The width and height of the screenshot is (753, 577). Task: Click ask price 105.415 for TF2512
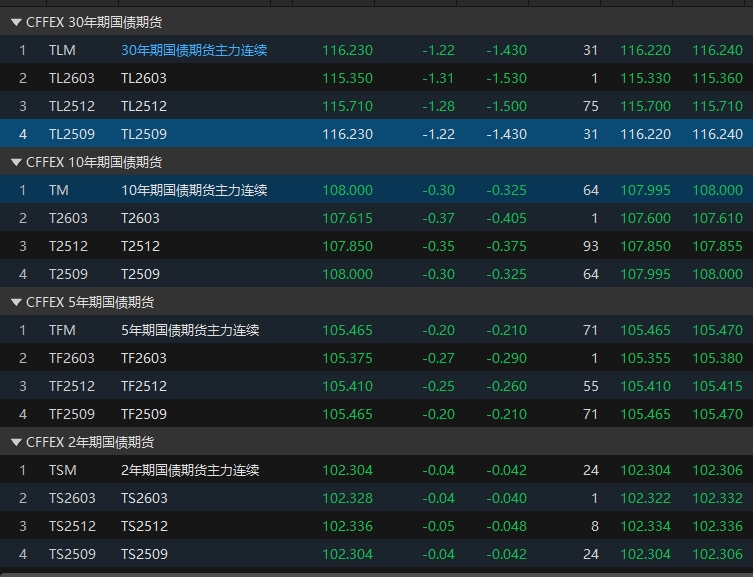coord(717,386)
